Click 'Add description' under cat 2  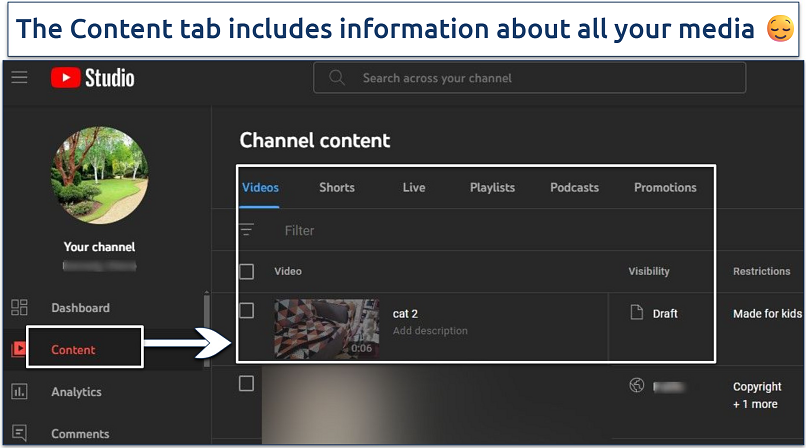[430, 331]
